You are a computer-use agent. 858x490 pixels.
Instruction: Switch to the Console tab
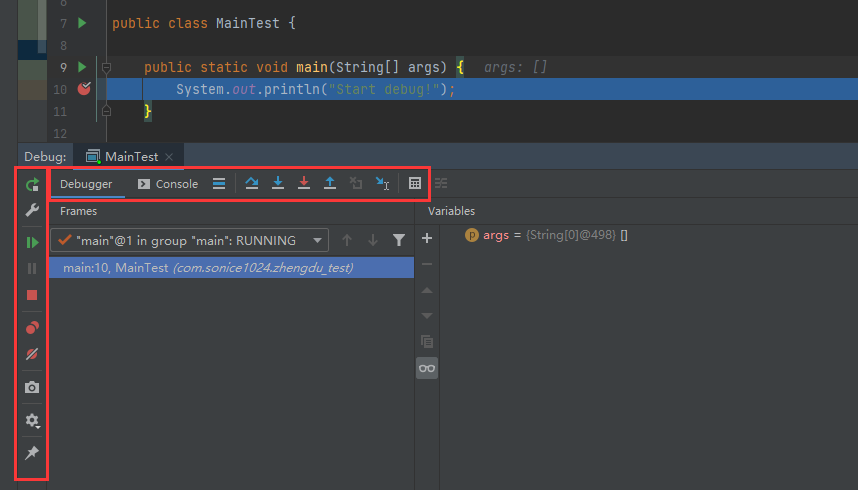click(168, 184)
